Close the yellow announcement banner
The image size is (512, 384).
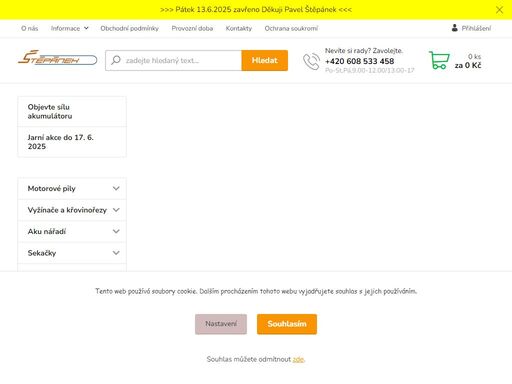[x=499, y=10]
